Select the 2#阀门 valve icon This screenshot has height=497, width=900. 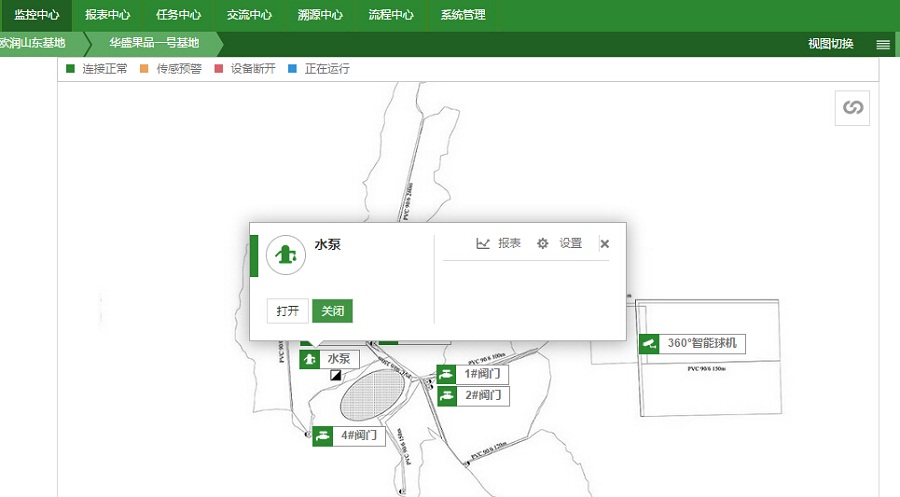446,396
